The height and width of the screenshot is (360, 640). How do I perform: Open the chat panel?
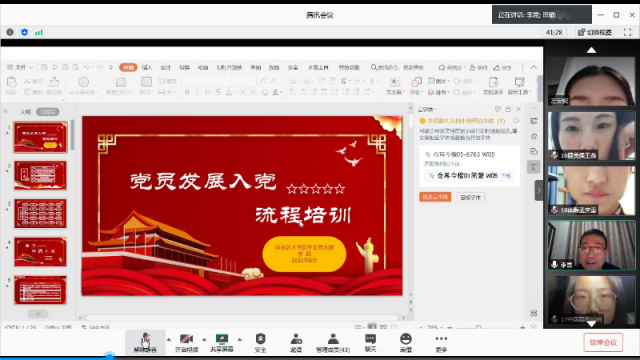point(370,343)
